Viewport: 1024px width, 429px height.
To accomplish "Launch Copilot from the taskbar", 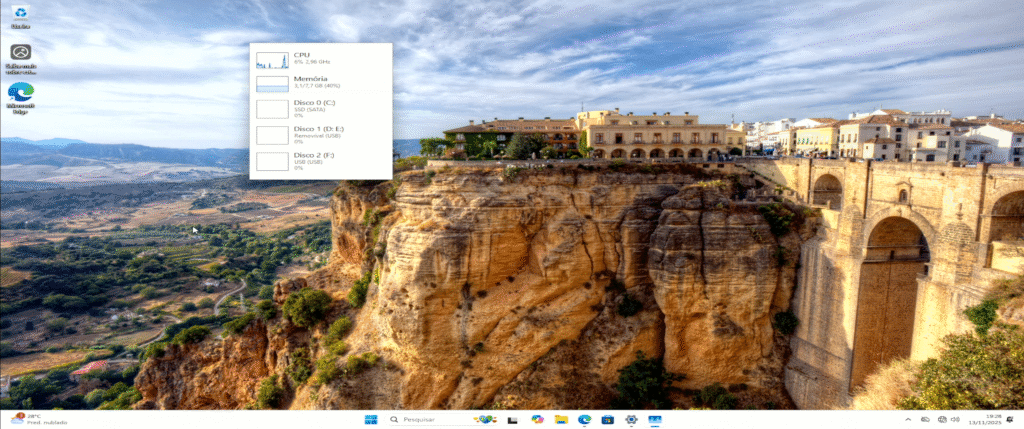I will pos(537,420).
